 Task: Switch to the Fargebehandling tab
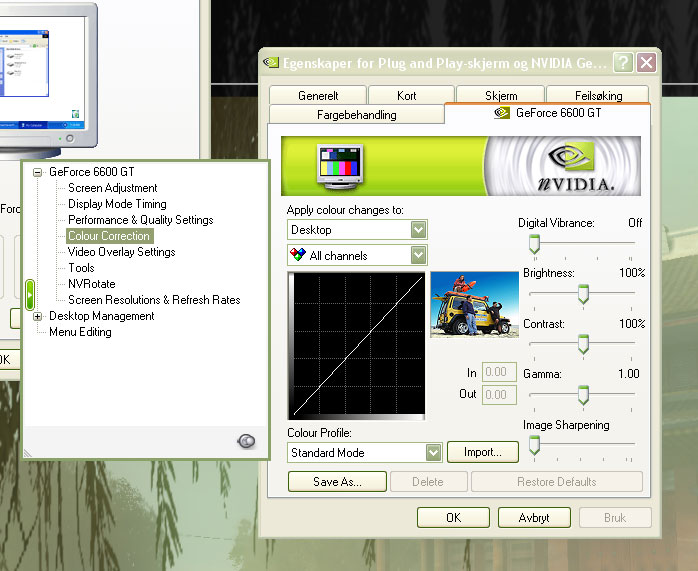(x=357, y=114)
